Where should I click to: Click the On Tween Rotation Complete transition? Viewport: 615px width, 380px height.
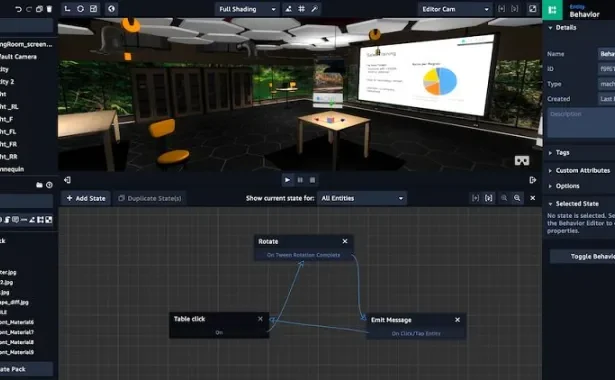click(304, 255)
